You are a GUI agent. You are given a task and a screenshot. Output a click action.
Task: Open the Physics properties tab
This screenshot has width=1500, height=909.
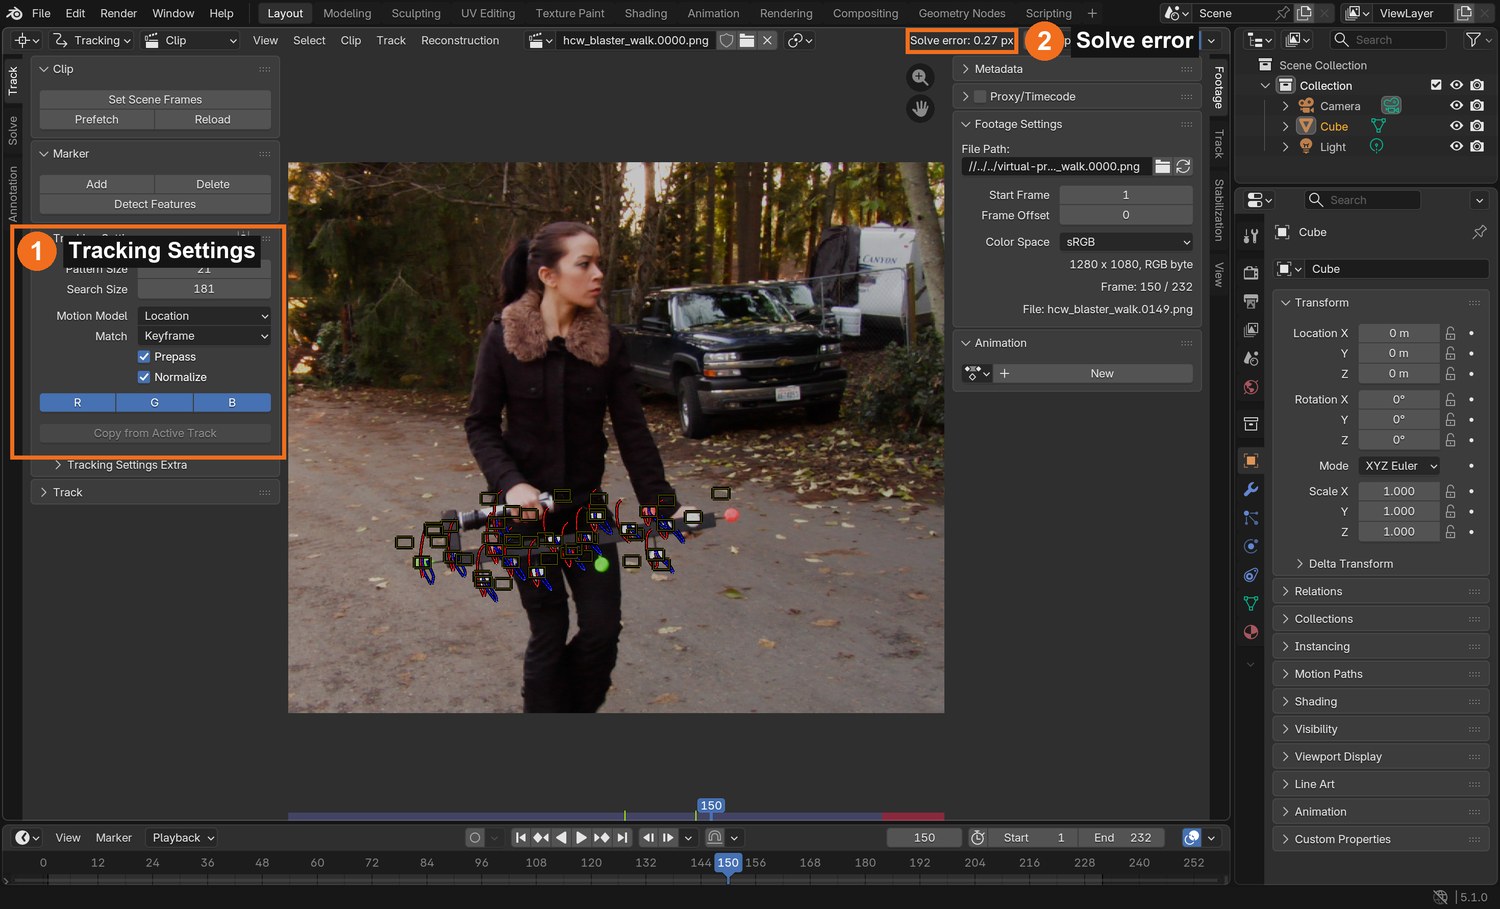(x=1251, y=546)
